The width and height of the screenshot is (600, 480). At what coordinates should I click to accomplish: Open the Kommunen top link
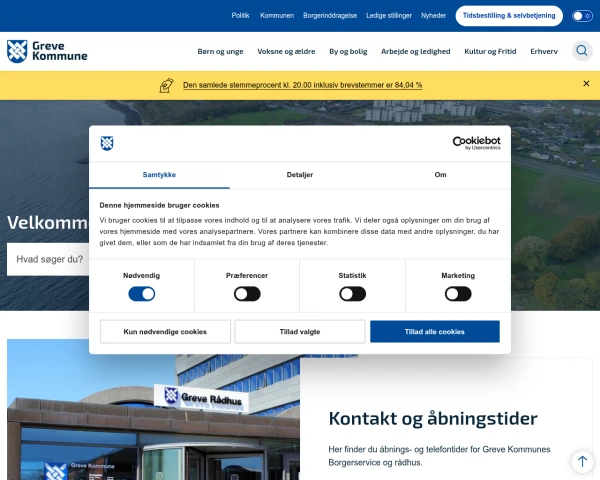277,16
